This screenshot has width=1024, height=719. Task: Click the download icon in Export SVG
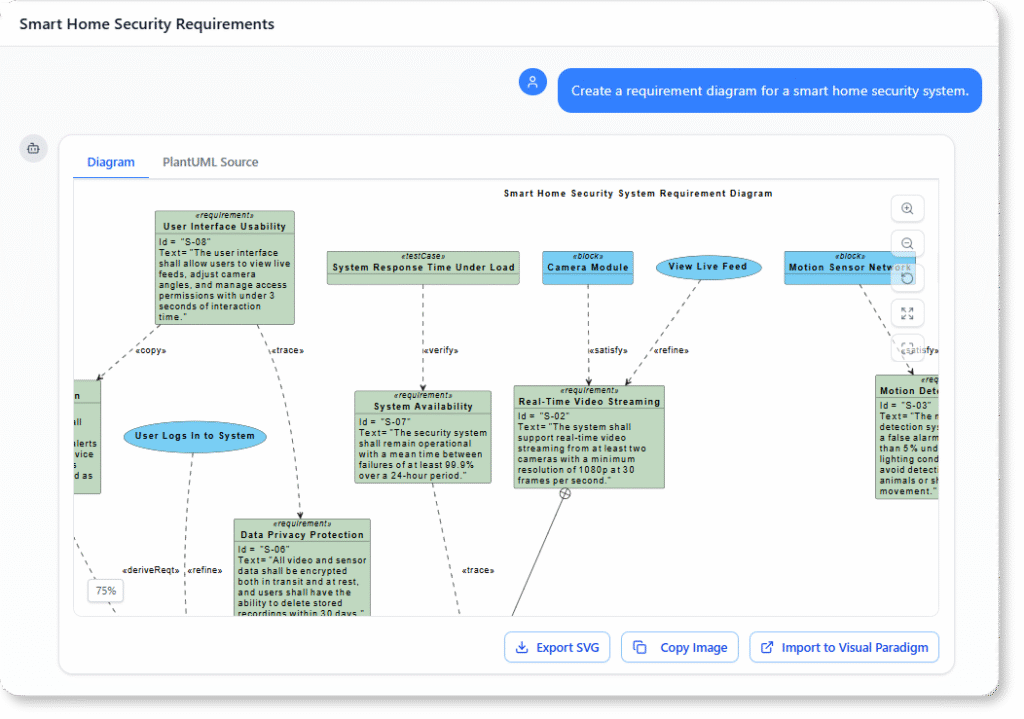tap(521, 647)
